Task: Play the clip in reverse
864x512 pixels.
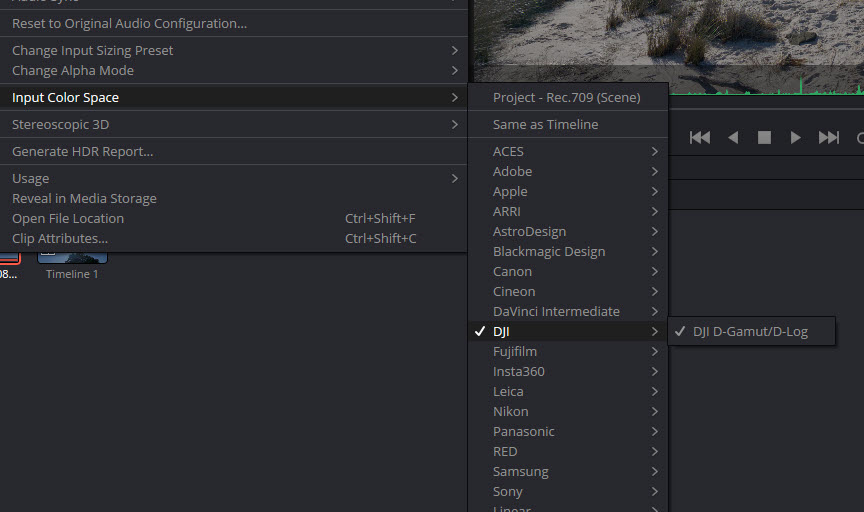Action: click(733, 137)
